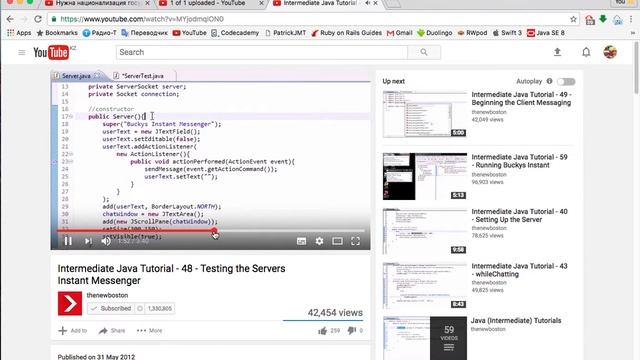Open RWpod bookmark

click(472, 33)
